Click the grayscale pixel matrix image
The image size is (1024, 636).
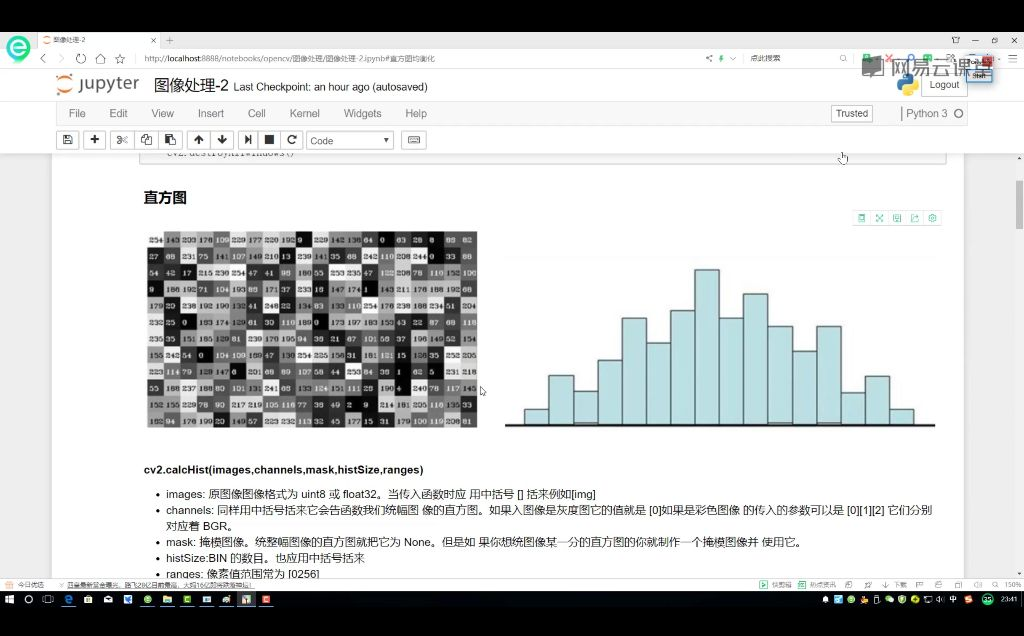[x=312, y=329]
